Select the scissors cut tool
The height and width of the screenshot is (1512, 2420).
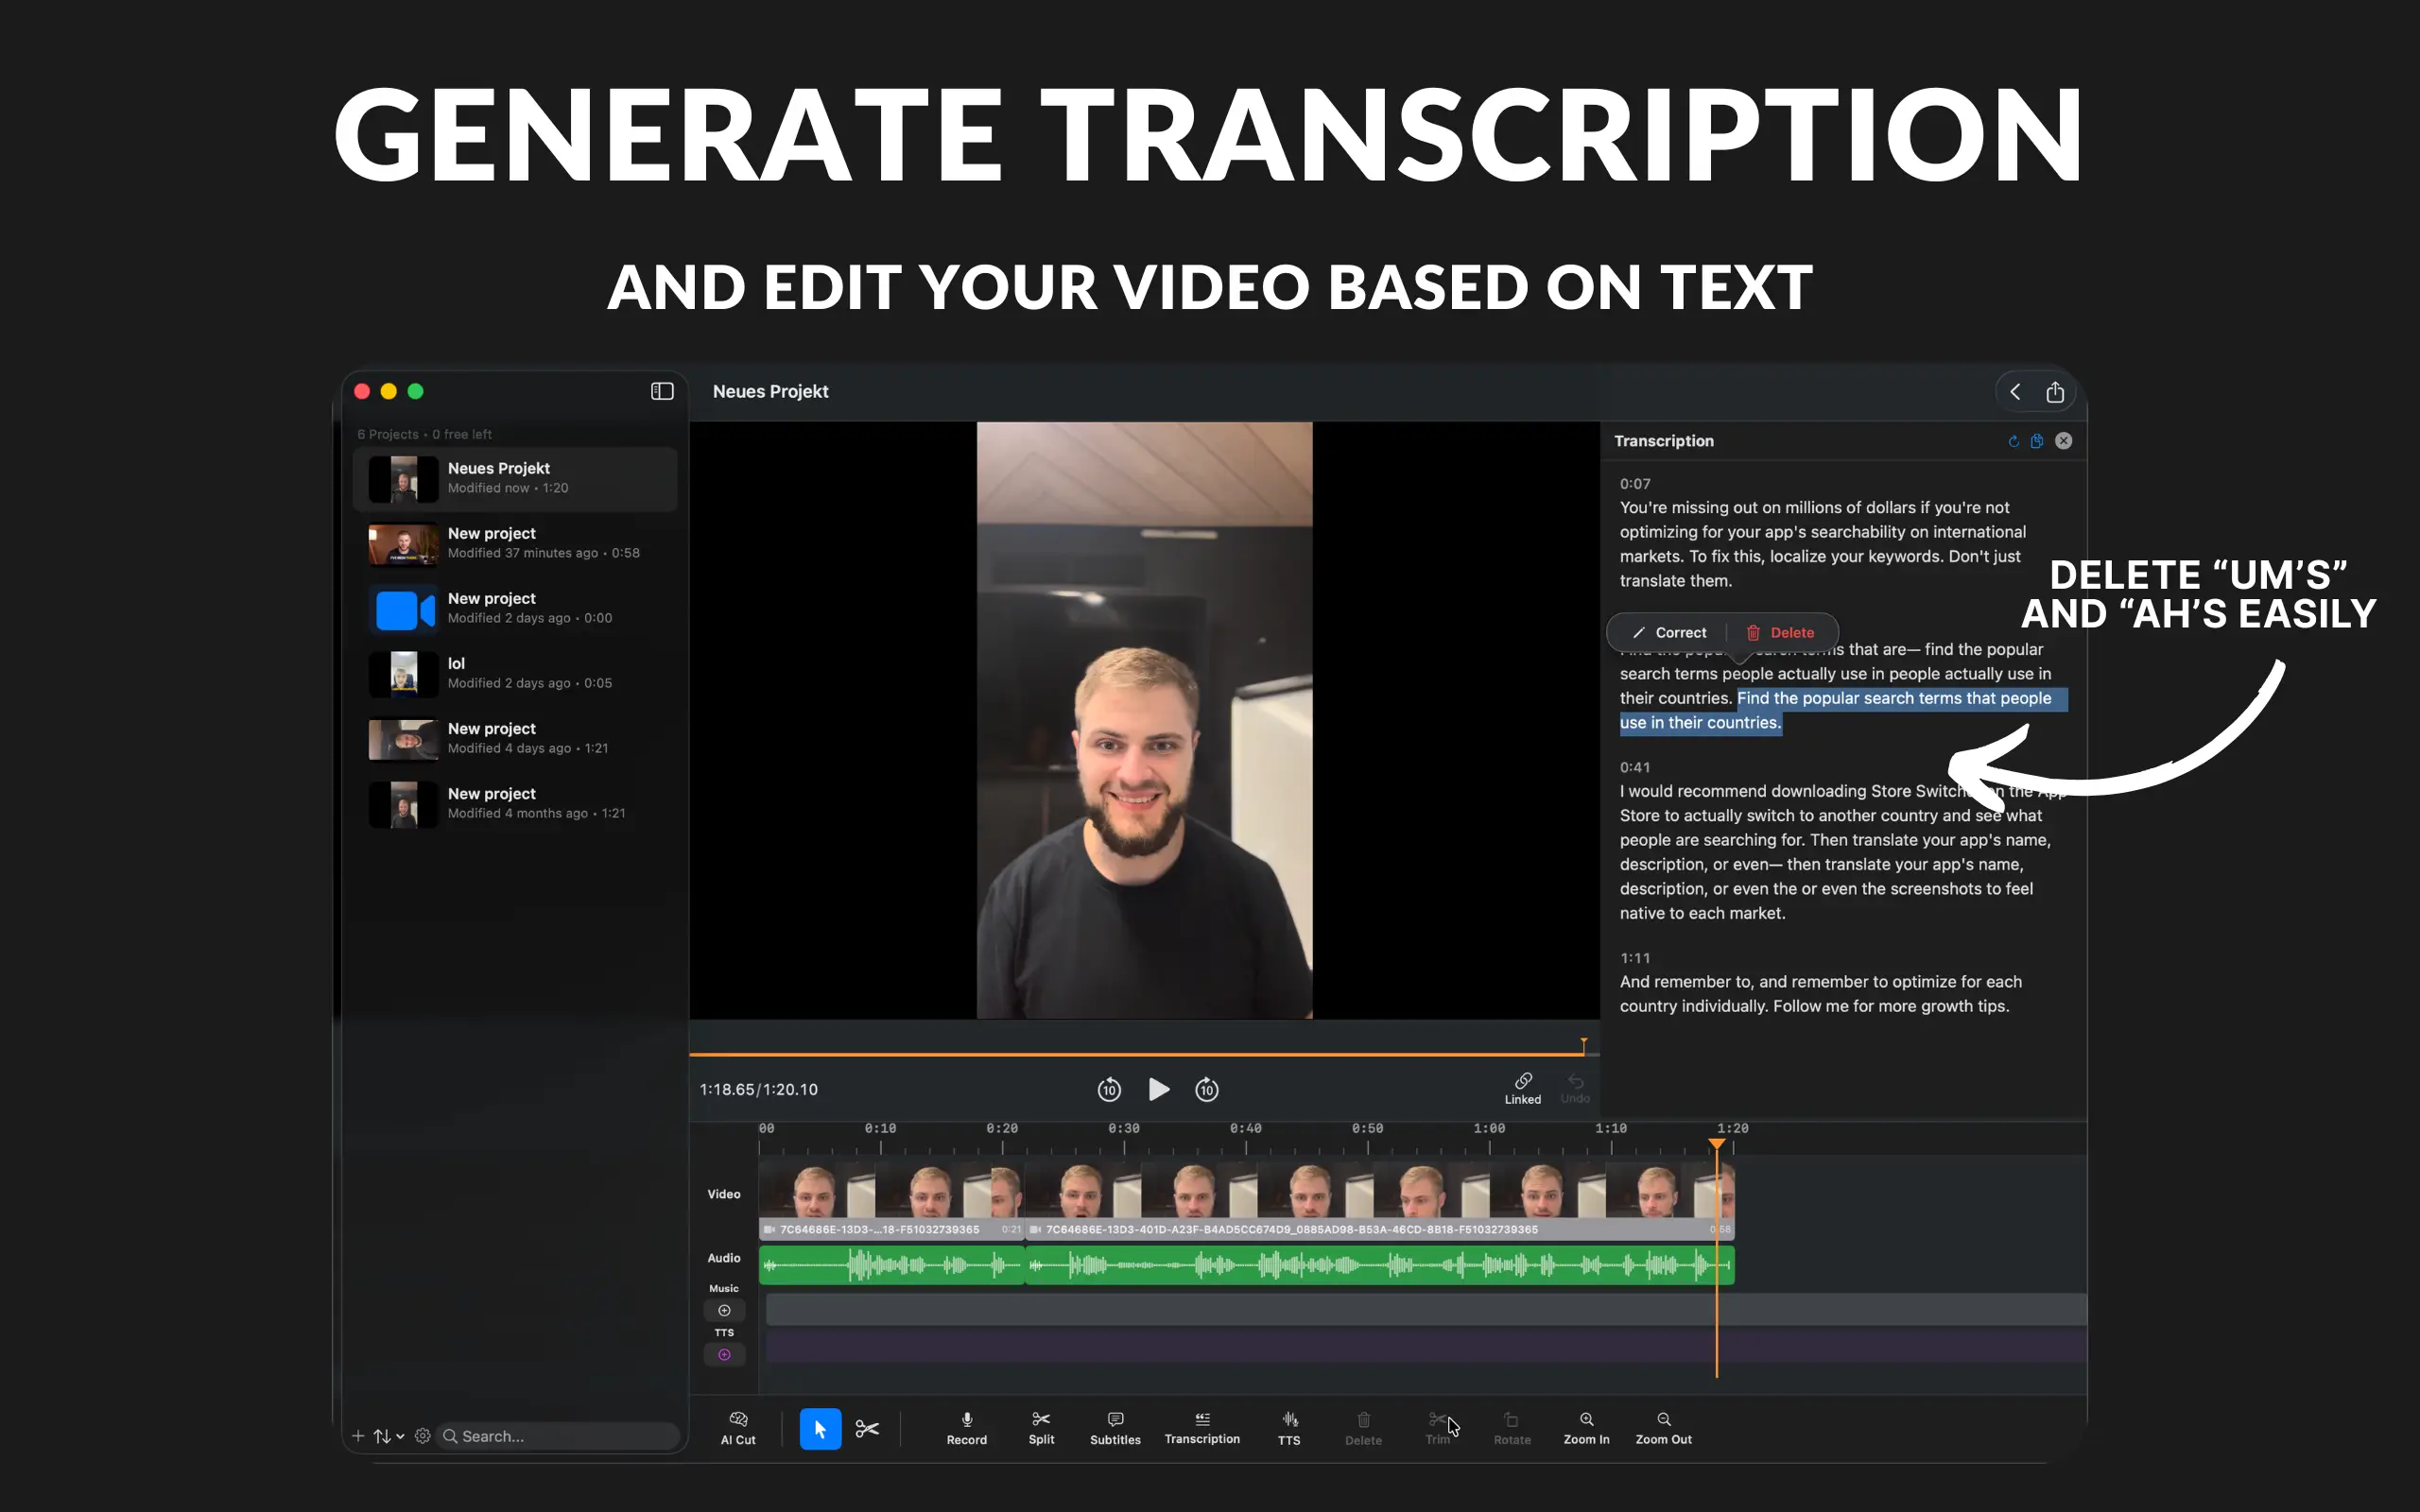tap(867, 1429)
